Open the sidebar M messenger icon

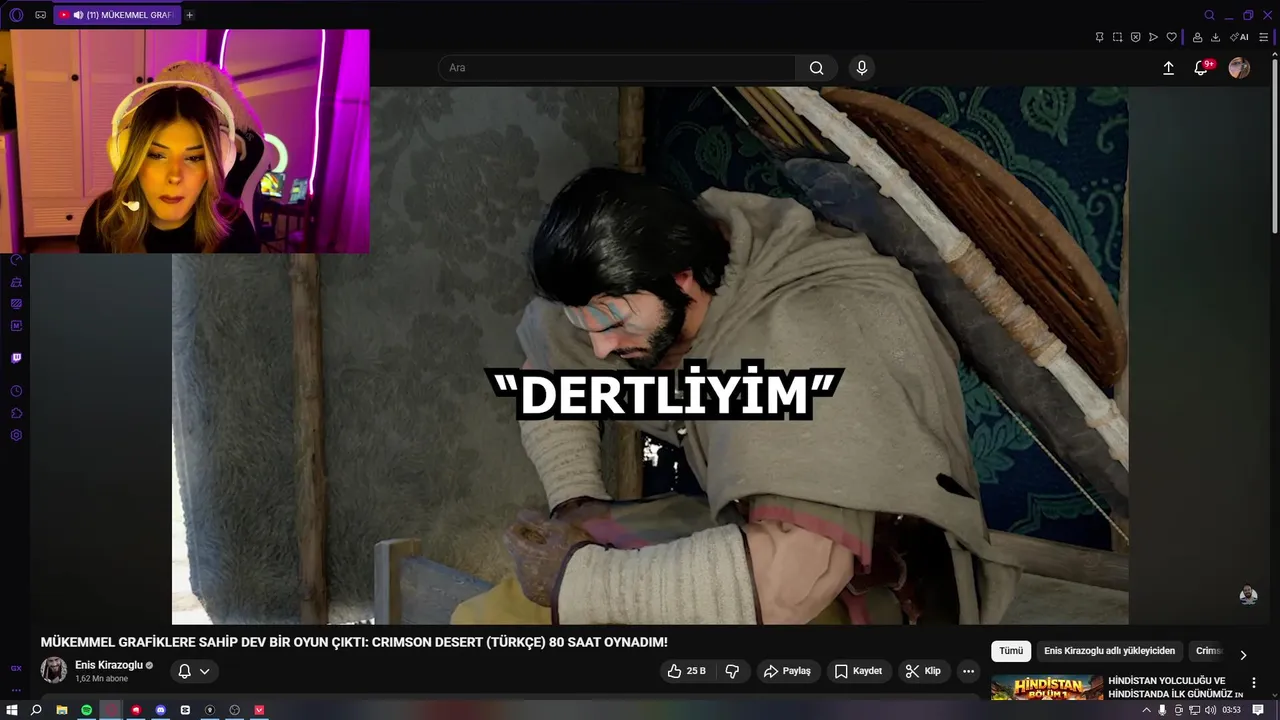tap(16, 325)
